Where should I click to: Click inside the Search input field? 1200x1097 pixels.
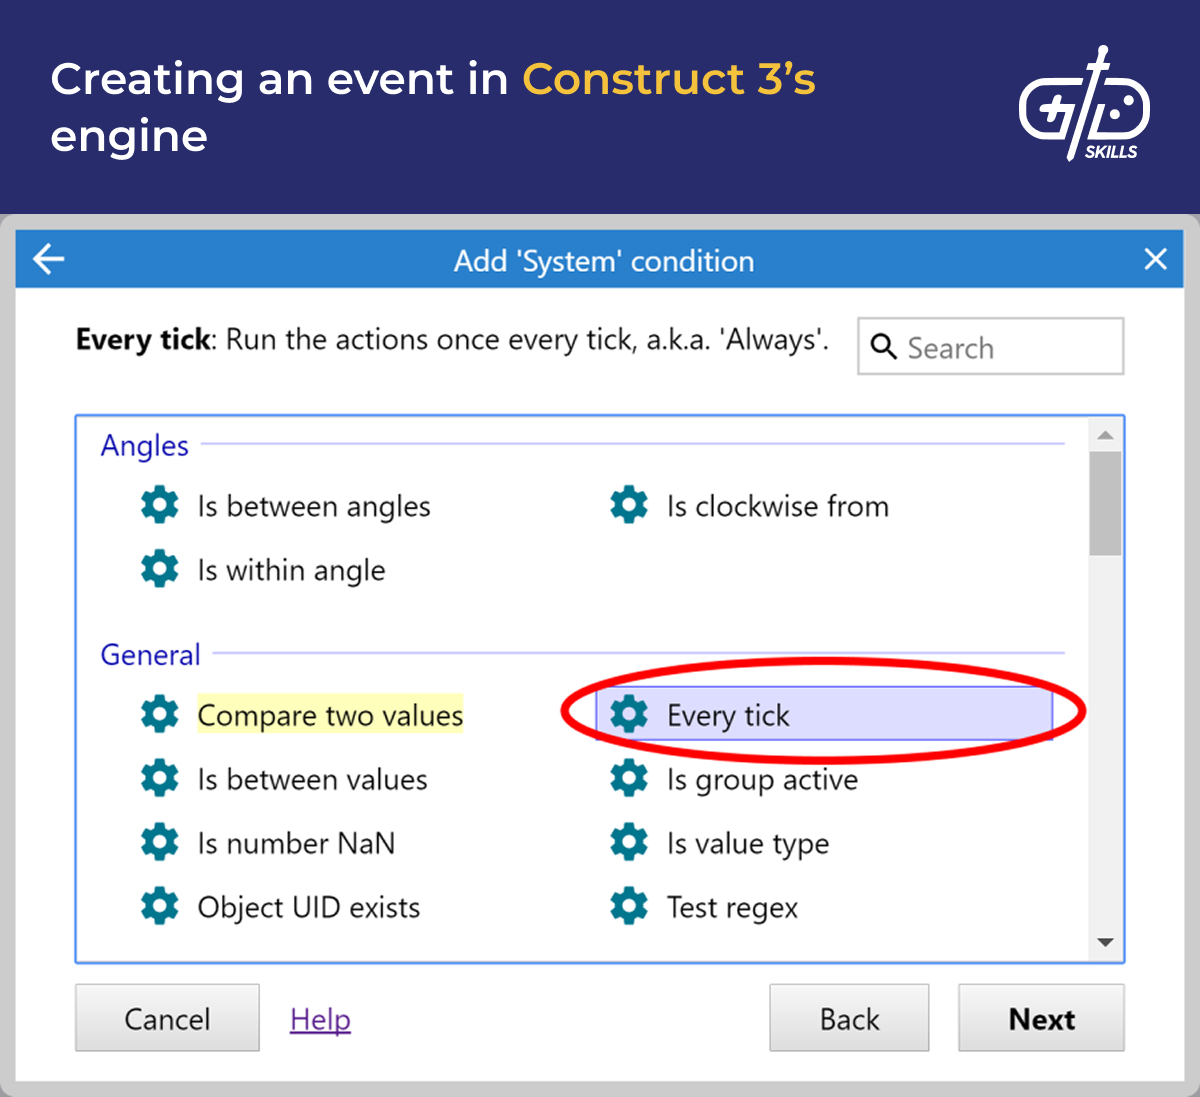coord(990,347)
